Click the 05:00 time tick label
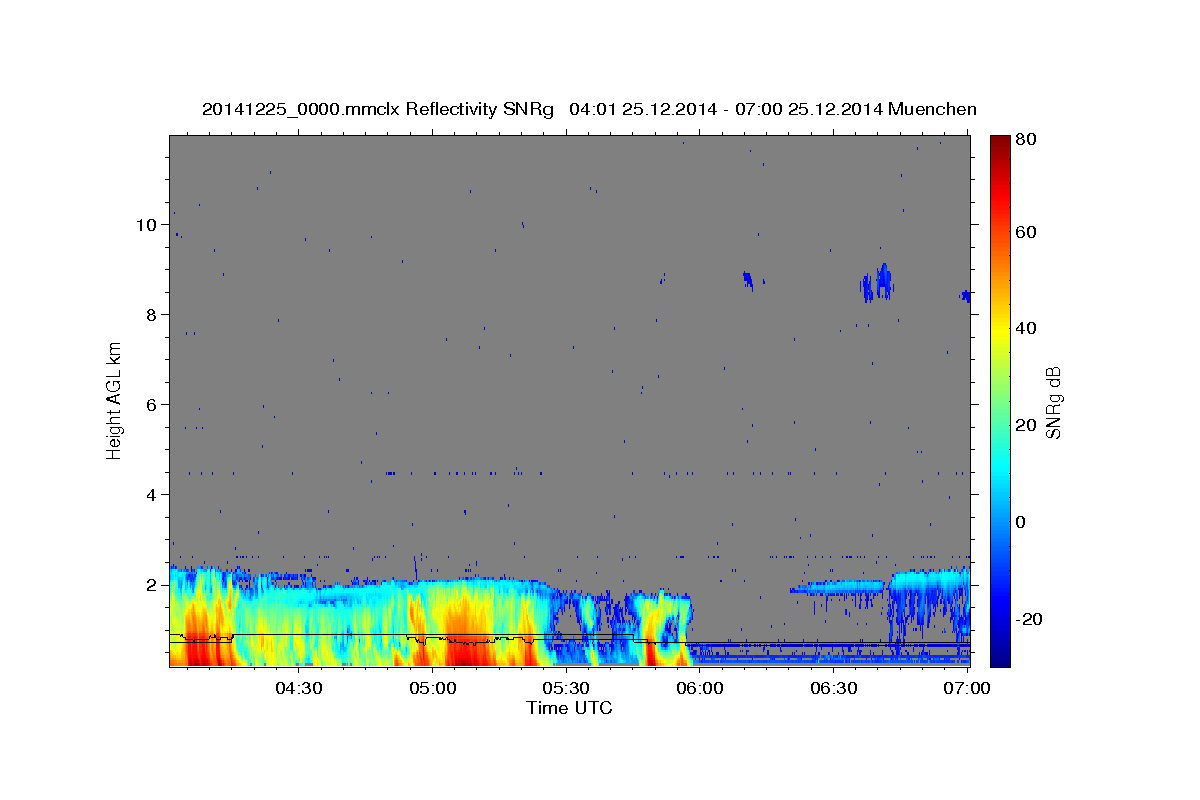1200x800 pixels. point(432,688)
